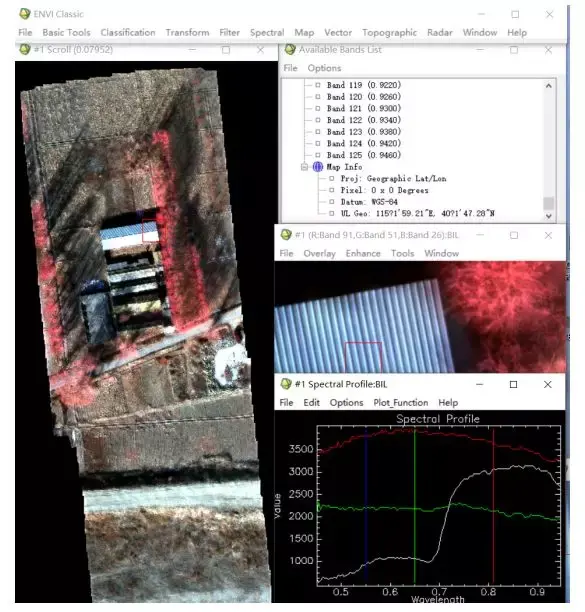
Task: Open File menu in image display window
Action: pyautogui.click(x=286, y=253)
